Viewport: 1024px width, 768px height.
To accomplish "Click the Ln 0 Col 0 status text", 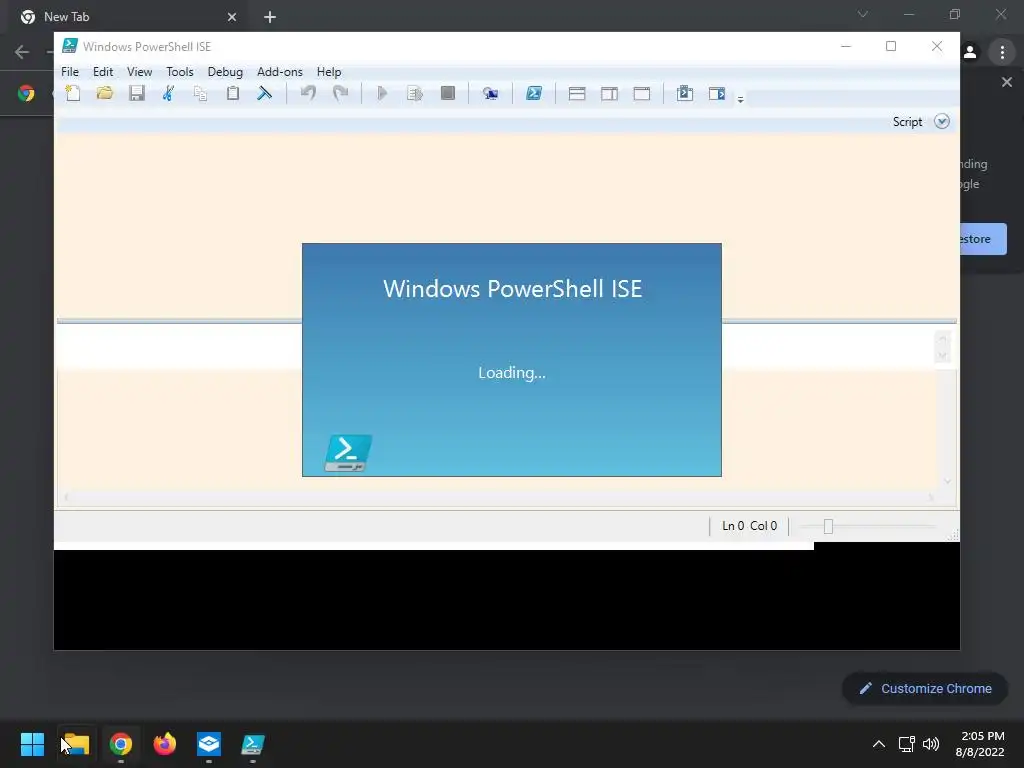I will coord(749,526).
